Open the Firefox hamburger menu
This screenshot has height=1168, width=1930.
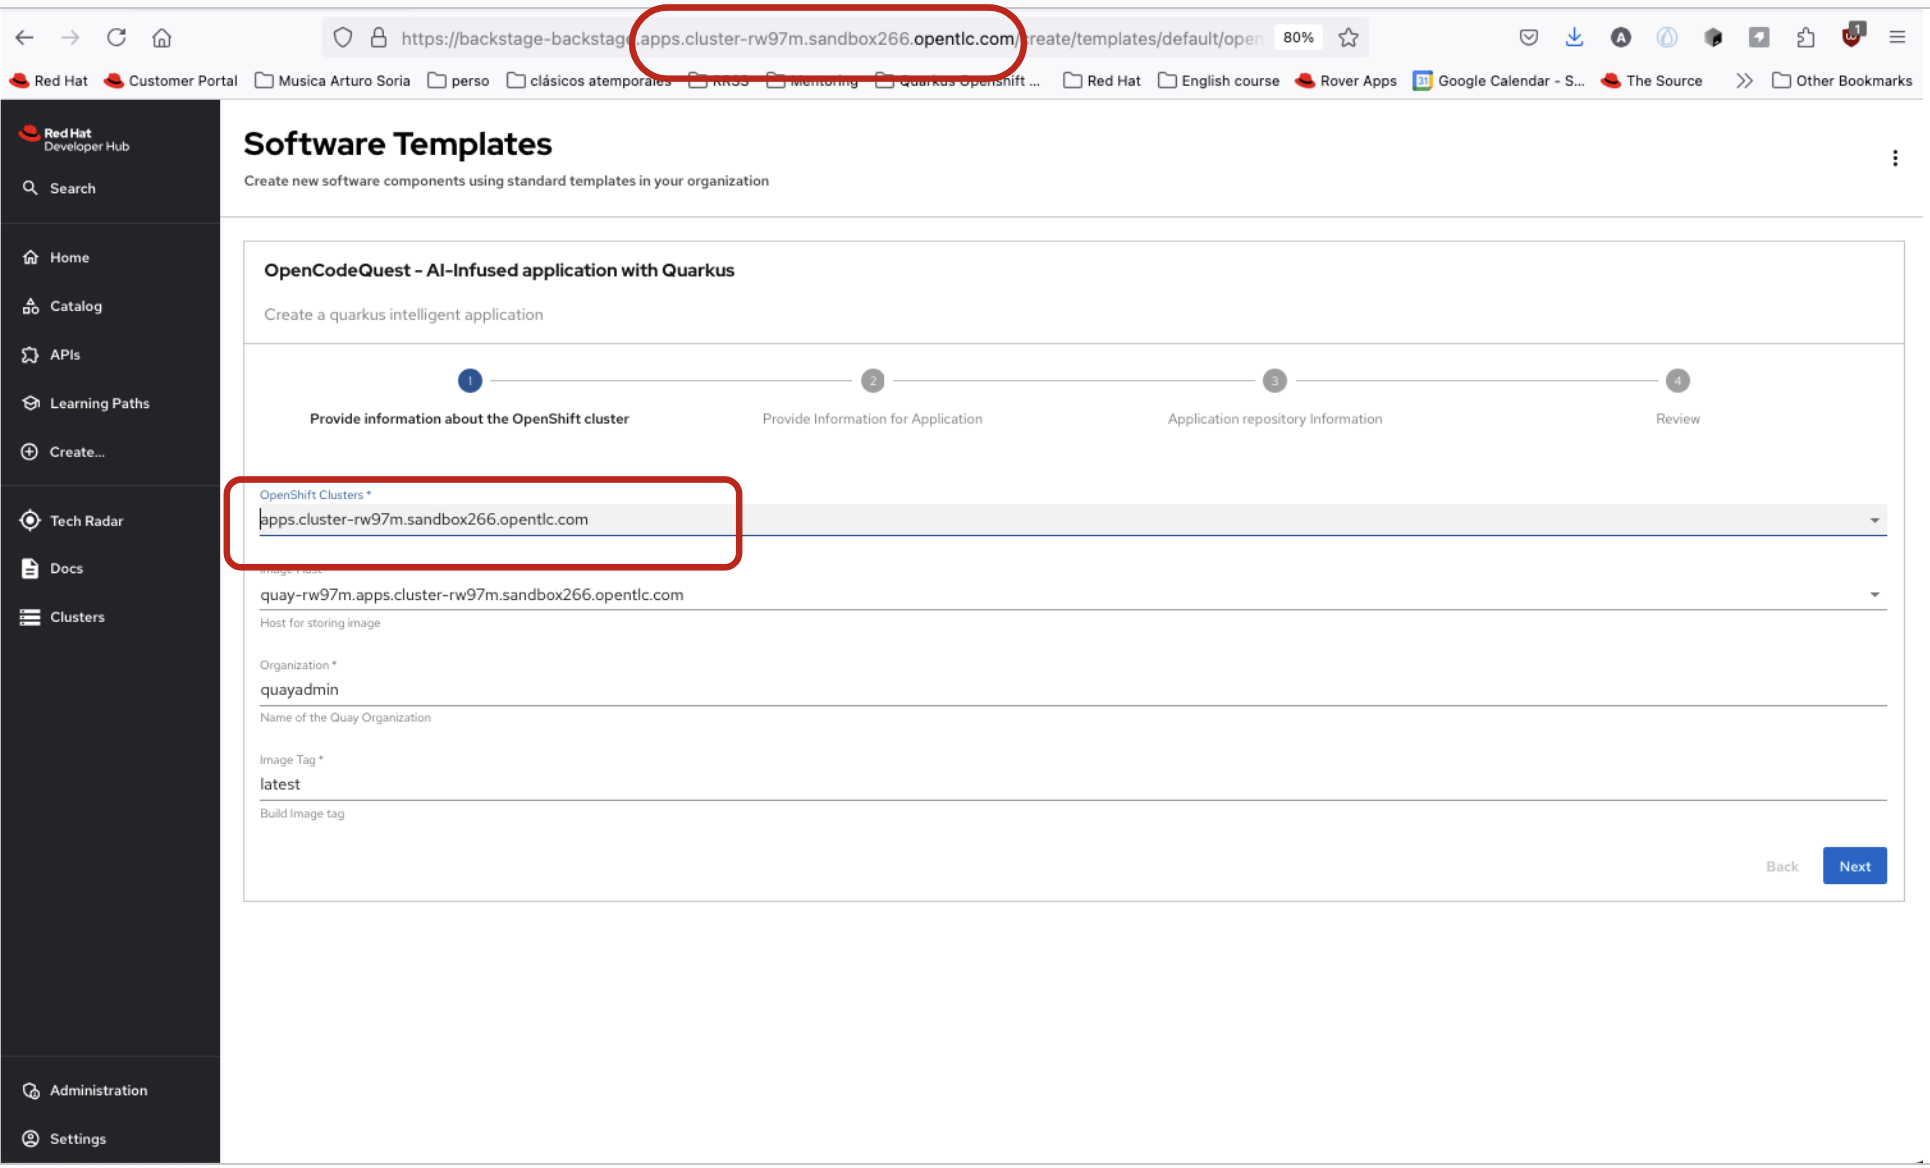[x=1897, y=38]
